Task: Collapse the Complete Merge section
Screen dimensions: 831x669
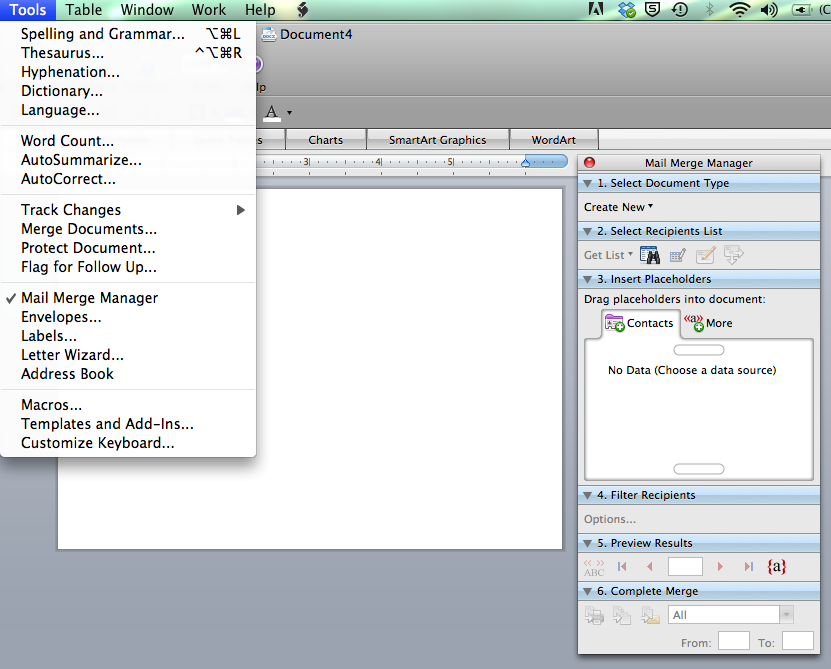Action: click(588, 592)
